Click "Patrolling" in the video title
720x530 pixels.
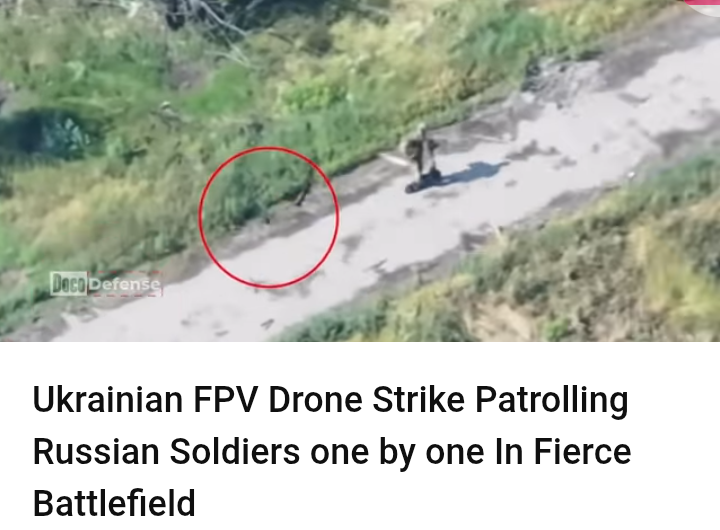point(551,401)
